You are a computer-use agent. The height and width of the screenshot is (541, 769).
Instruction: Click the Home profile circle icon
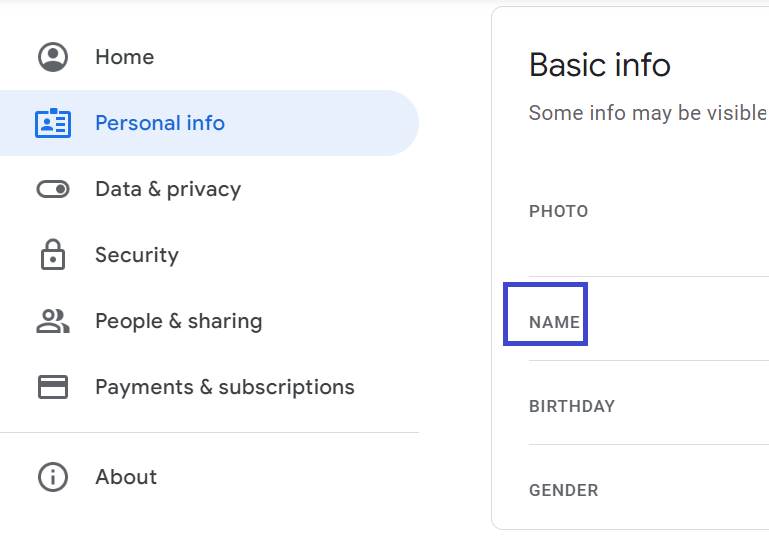coord(53,57)
